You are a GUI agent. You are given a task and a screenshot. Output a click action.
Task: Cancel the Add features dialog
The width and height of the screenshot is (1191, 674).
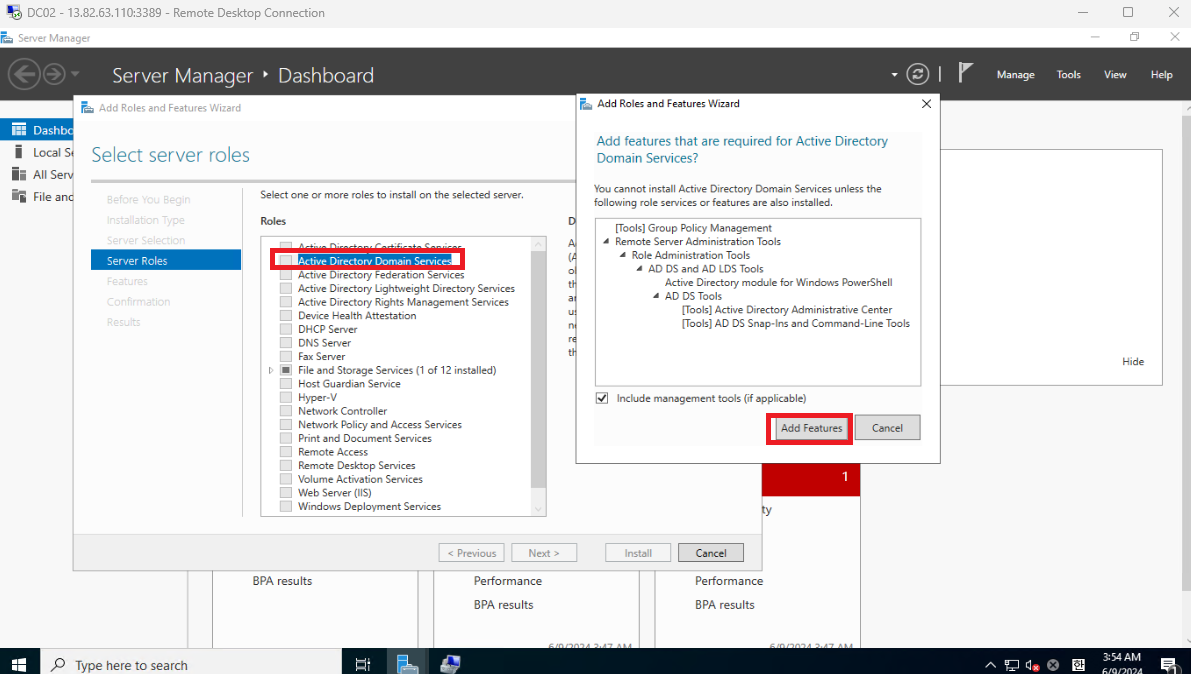point(887,428)
